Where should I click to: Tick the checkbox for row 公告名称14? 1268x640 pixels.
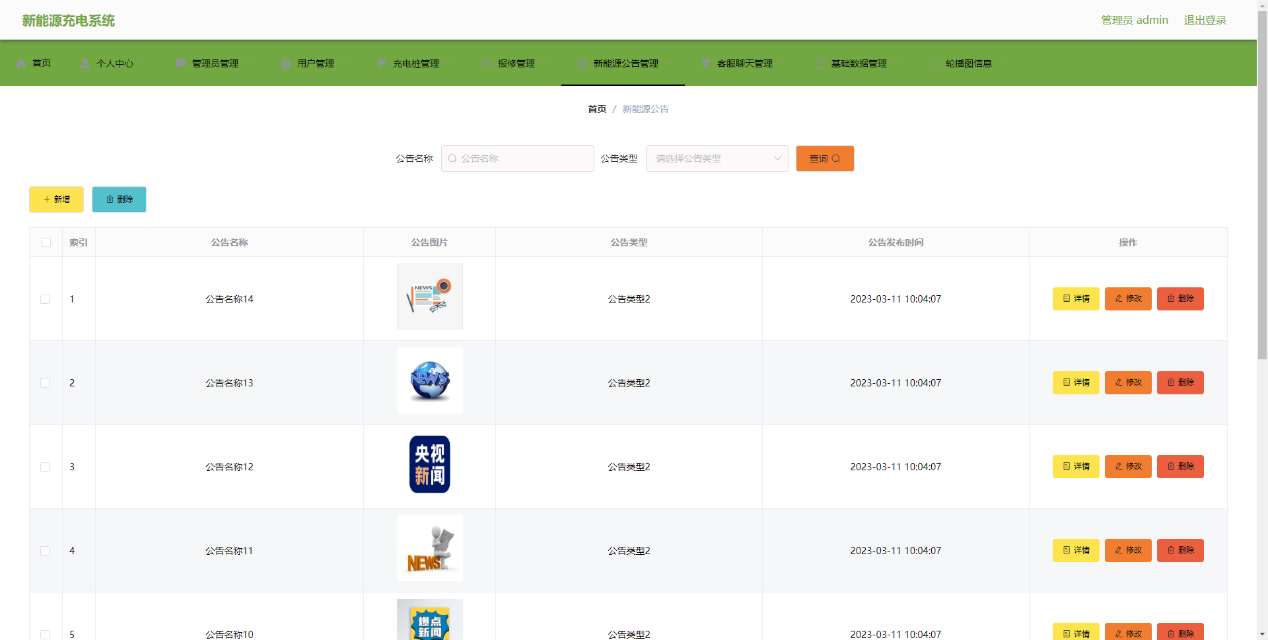coord(45,299)
